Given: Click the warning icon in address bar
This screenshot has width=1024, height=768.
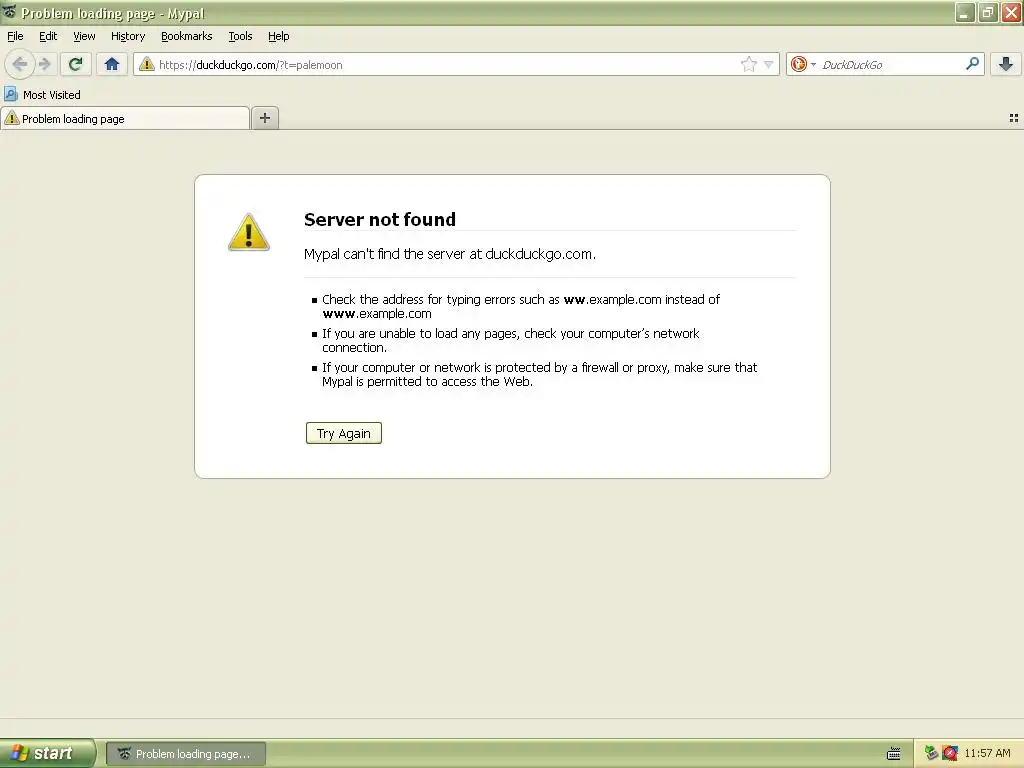Looking at the screenshot, I should [x=147, y=64].
